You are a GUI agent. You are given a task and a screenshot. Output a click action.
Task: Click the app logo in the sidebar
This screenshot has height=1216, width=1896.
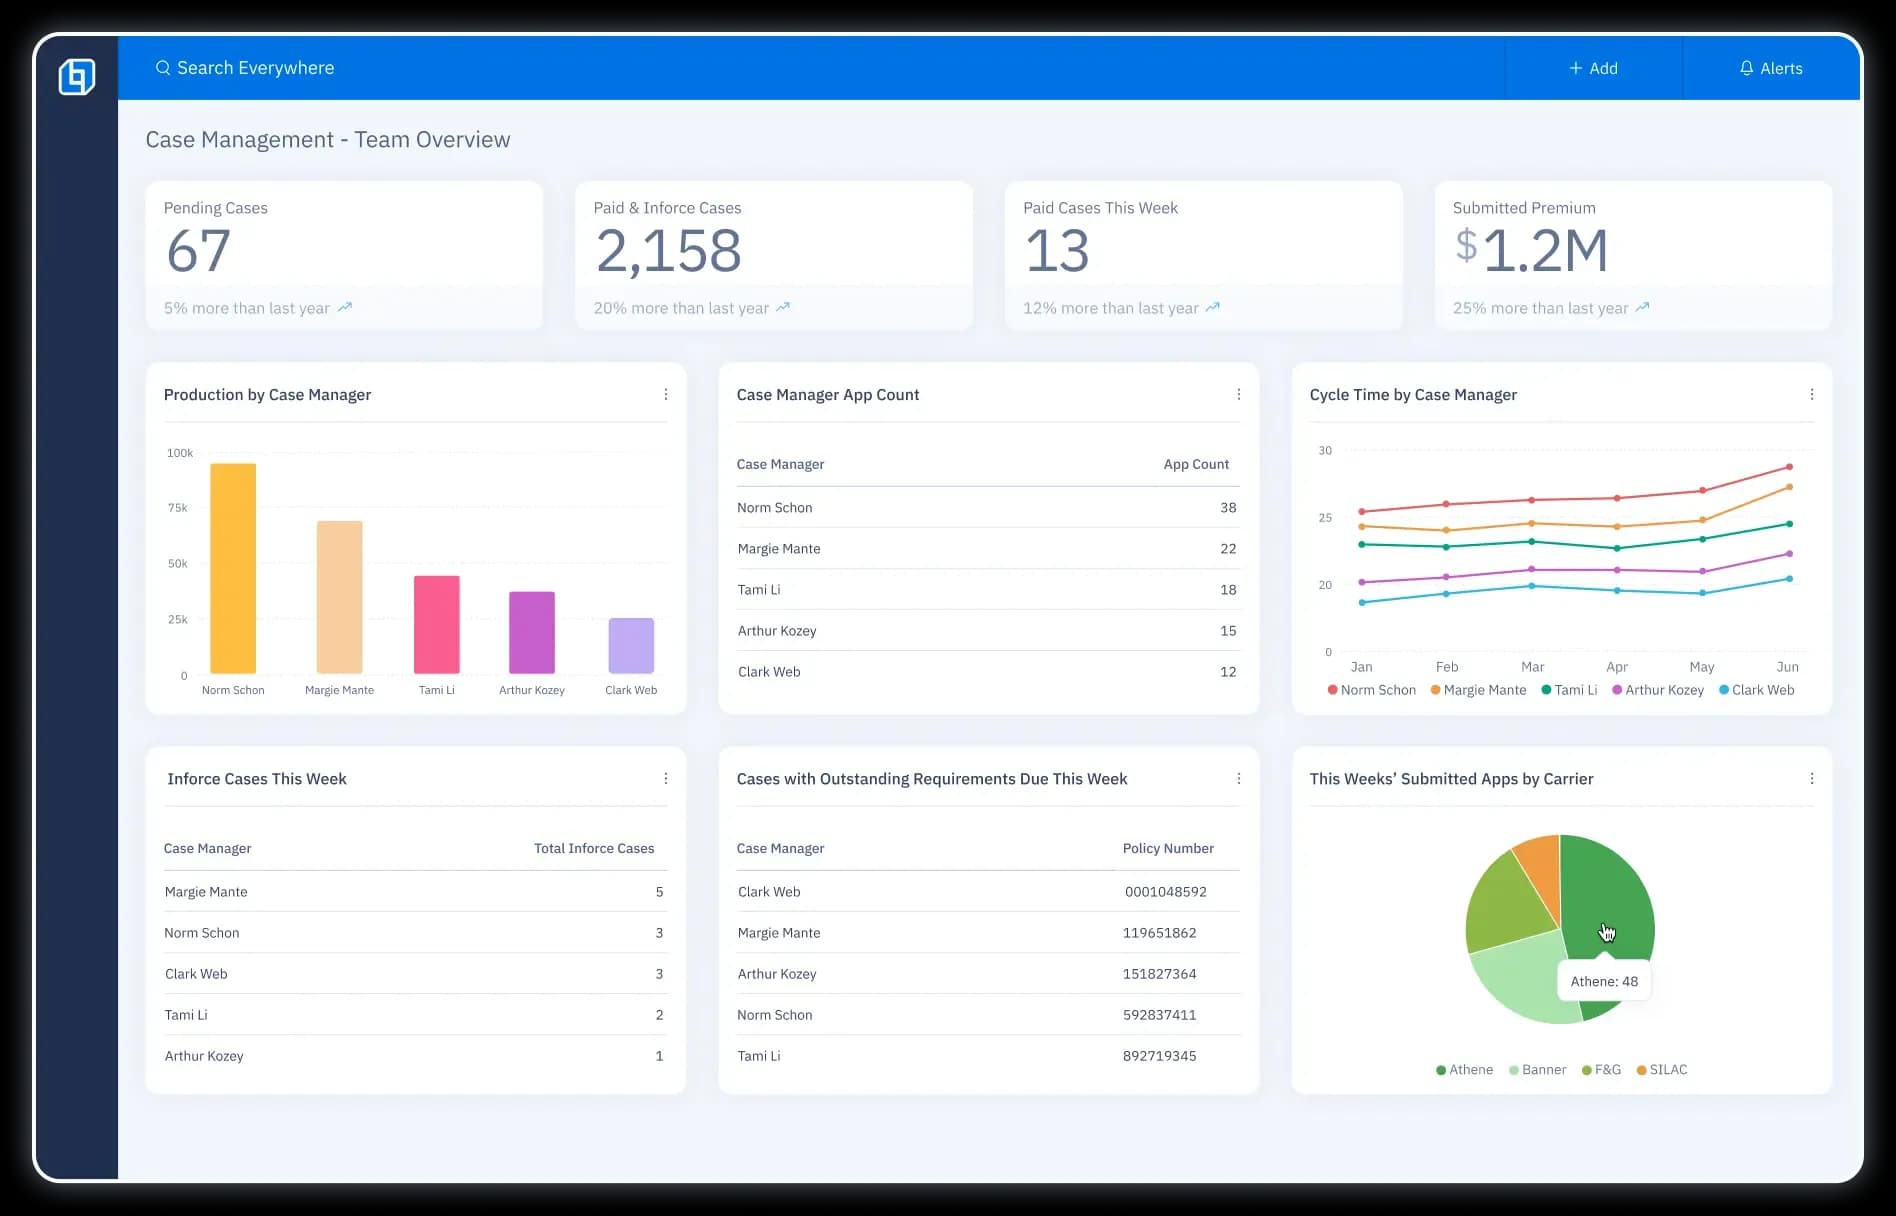pos(77,77)
